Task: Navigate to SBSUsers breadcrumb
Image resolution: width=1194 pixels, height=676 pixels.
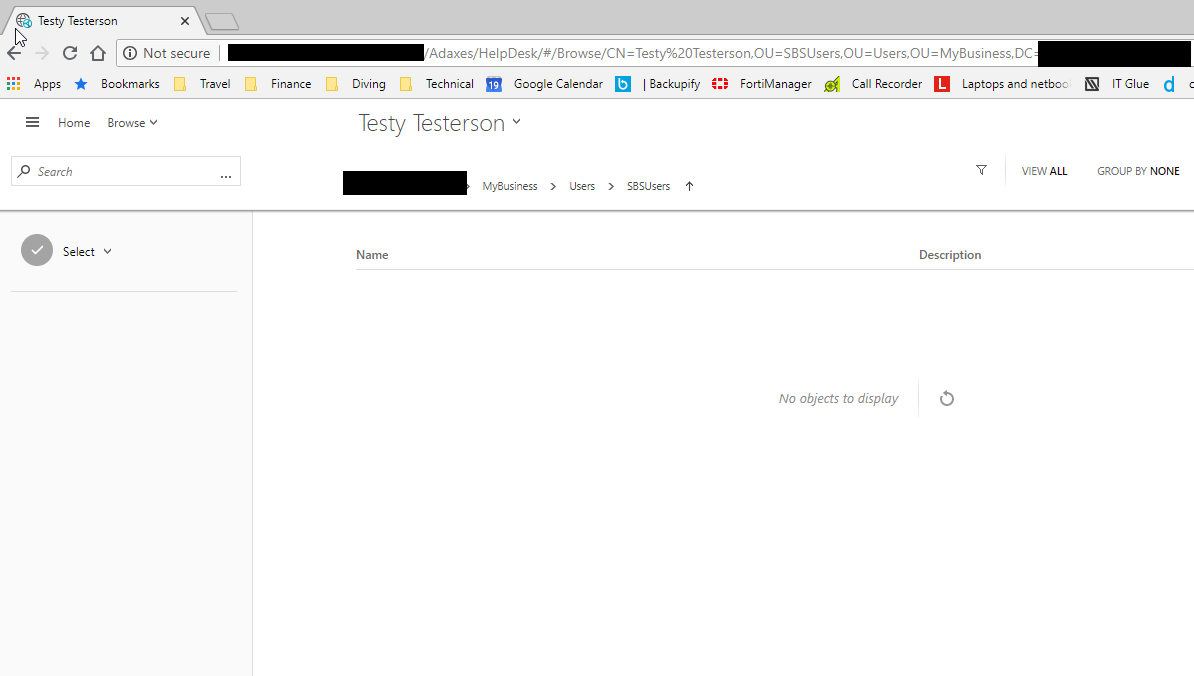Action: [648, 186]
